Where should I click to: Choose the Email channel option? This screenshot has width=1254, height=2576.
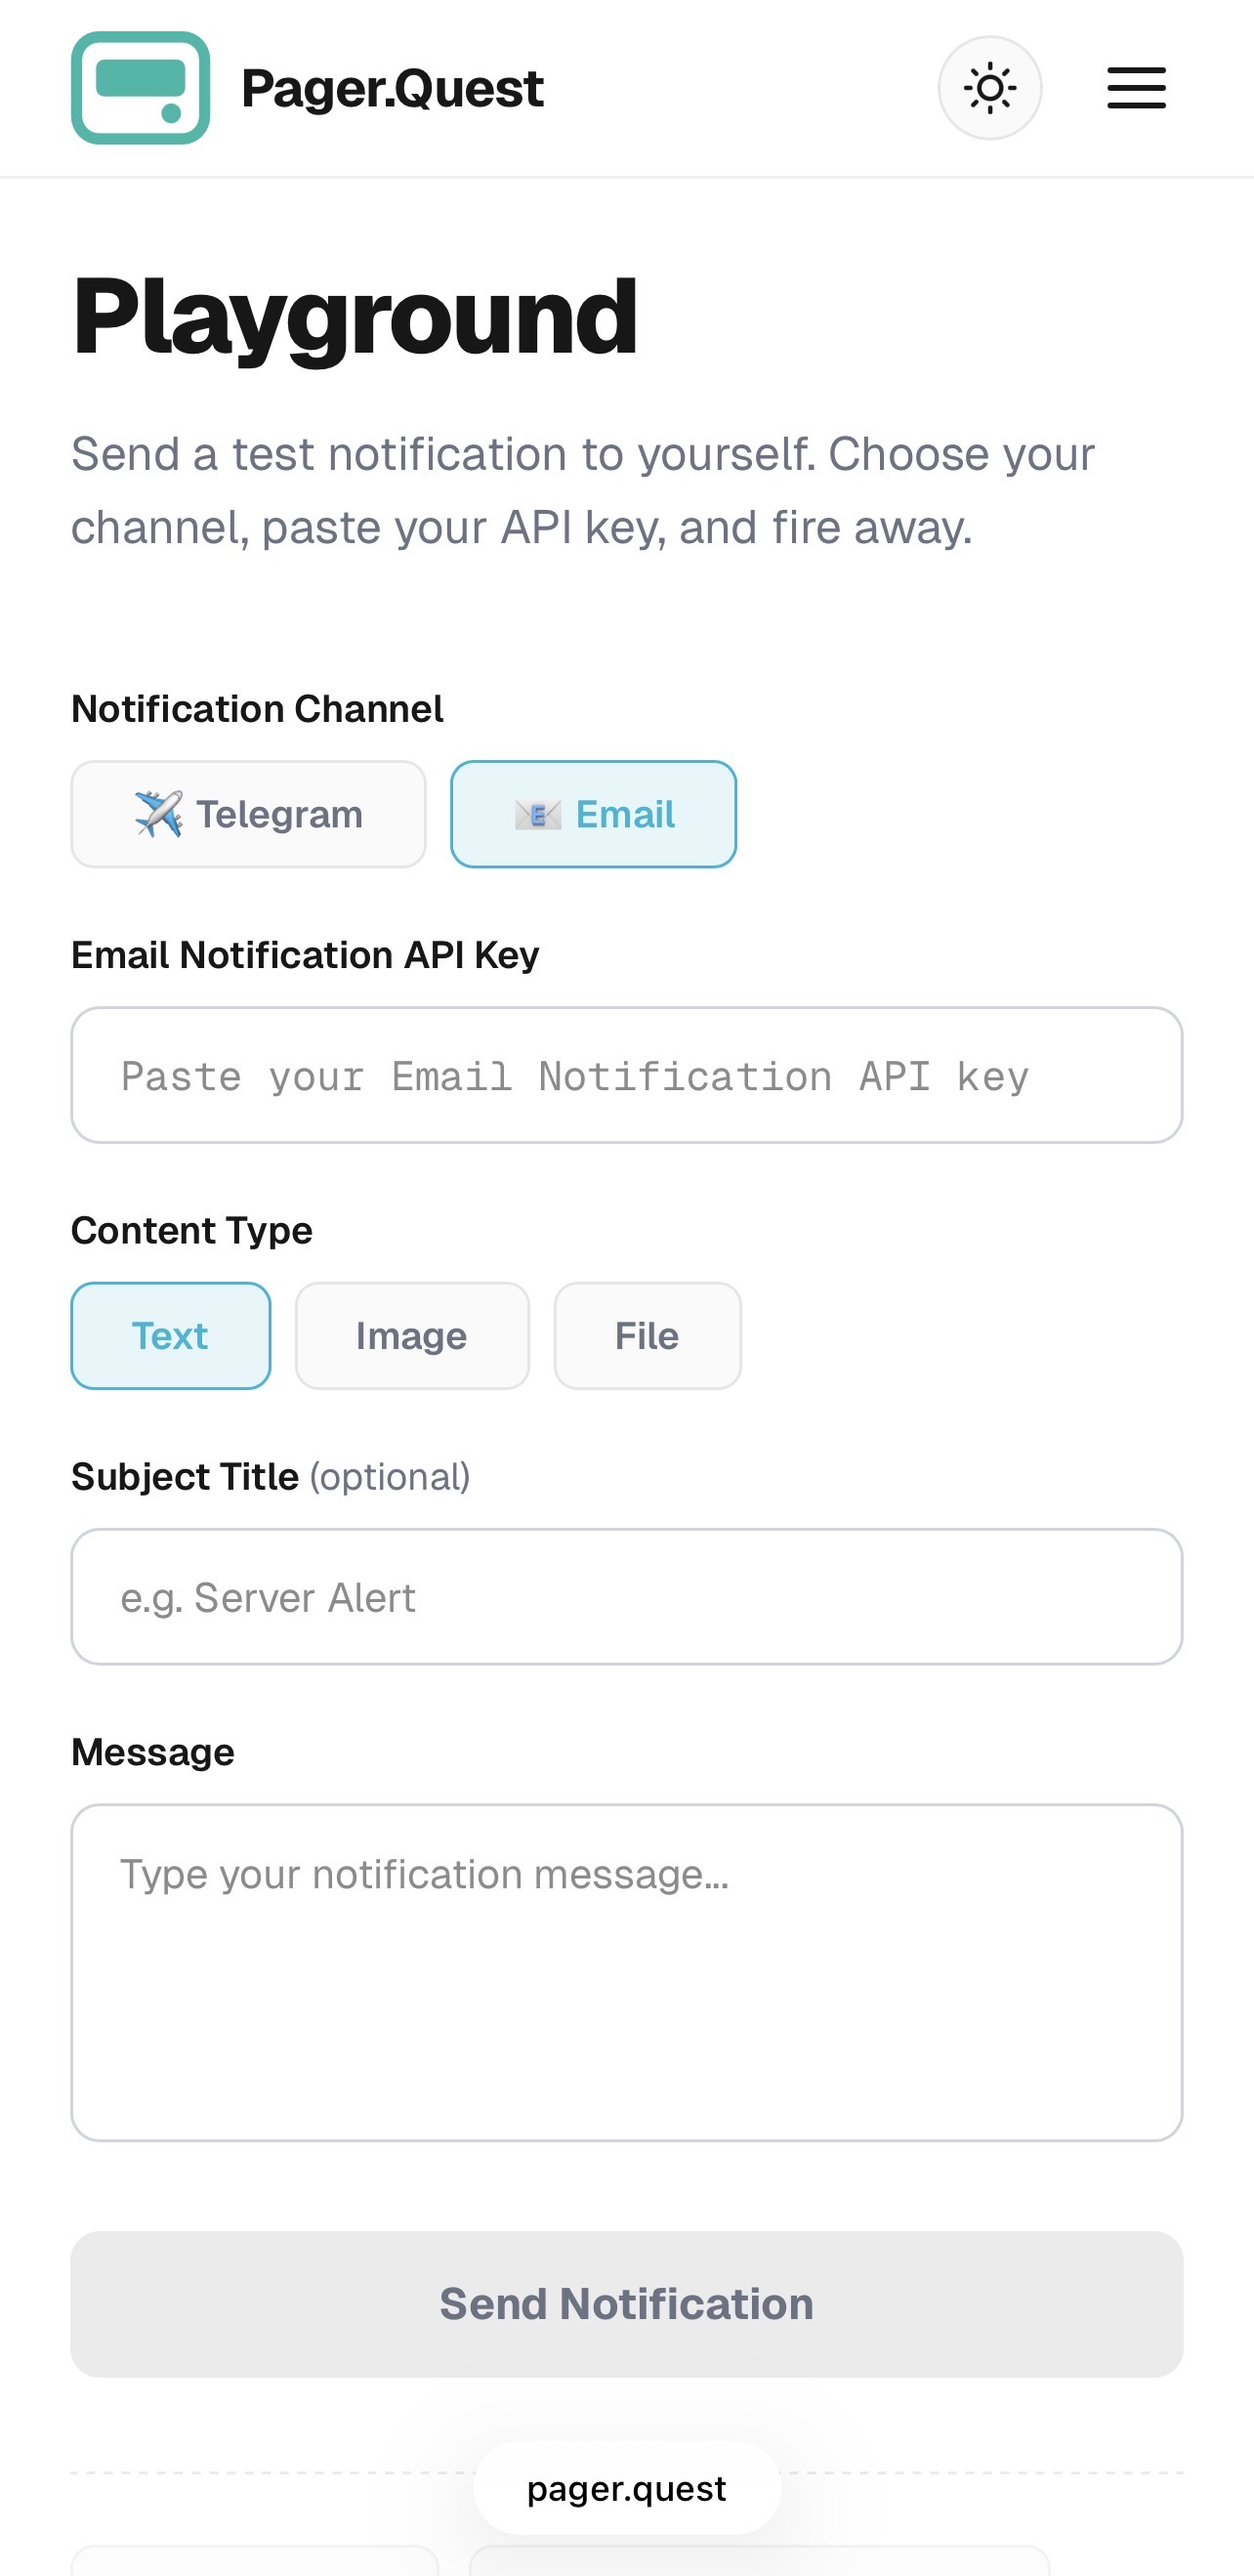(593, 814)
